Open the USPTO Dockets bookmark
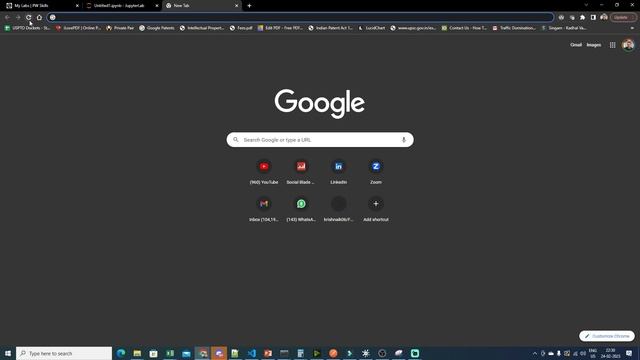The height and width of the screenshot is (360, 640). (27, 28)
